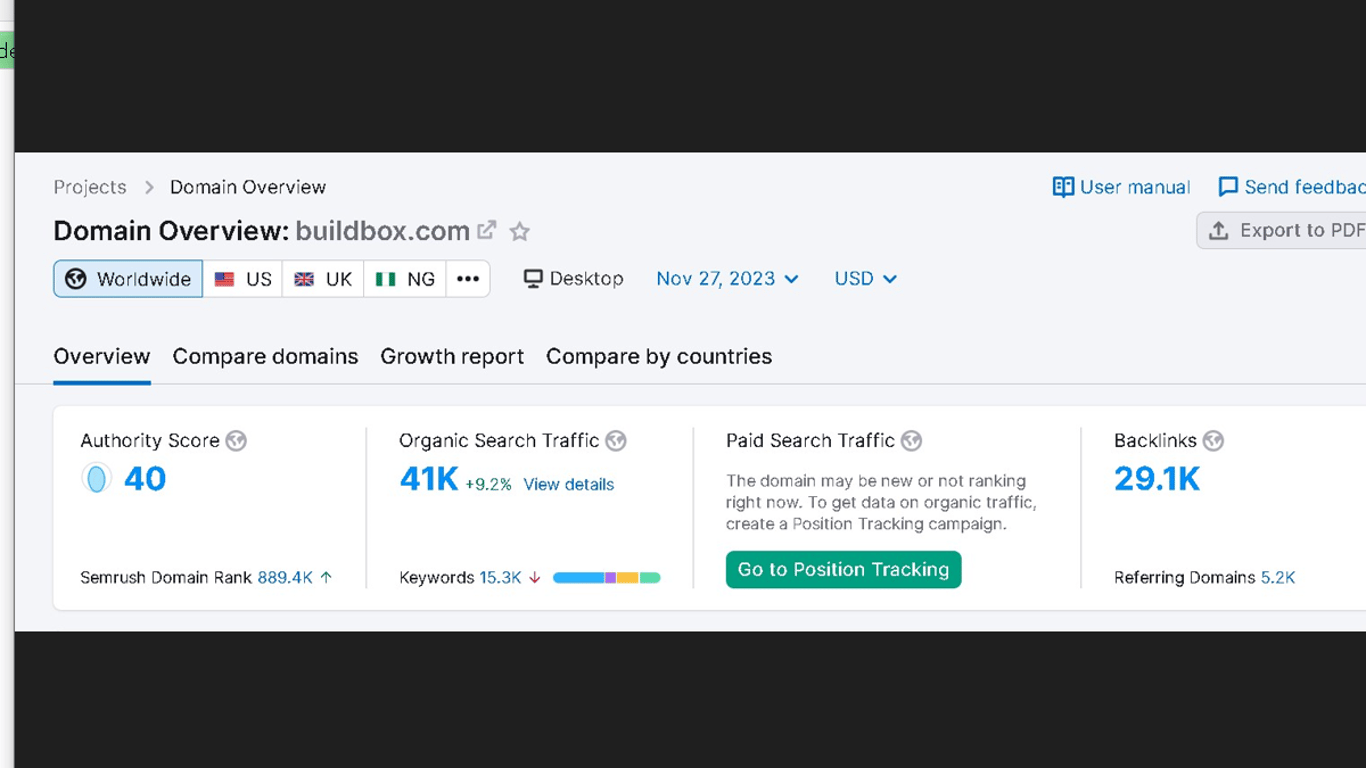This screenshot has height=768, width=1366.
Task: Click Go to Position Tracking button
Action: [x=843, y=570]
